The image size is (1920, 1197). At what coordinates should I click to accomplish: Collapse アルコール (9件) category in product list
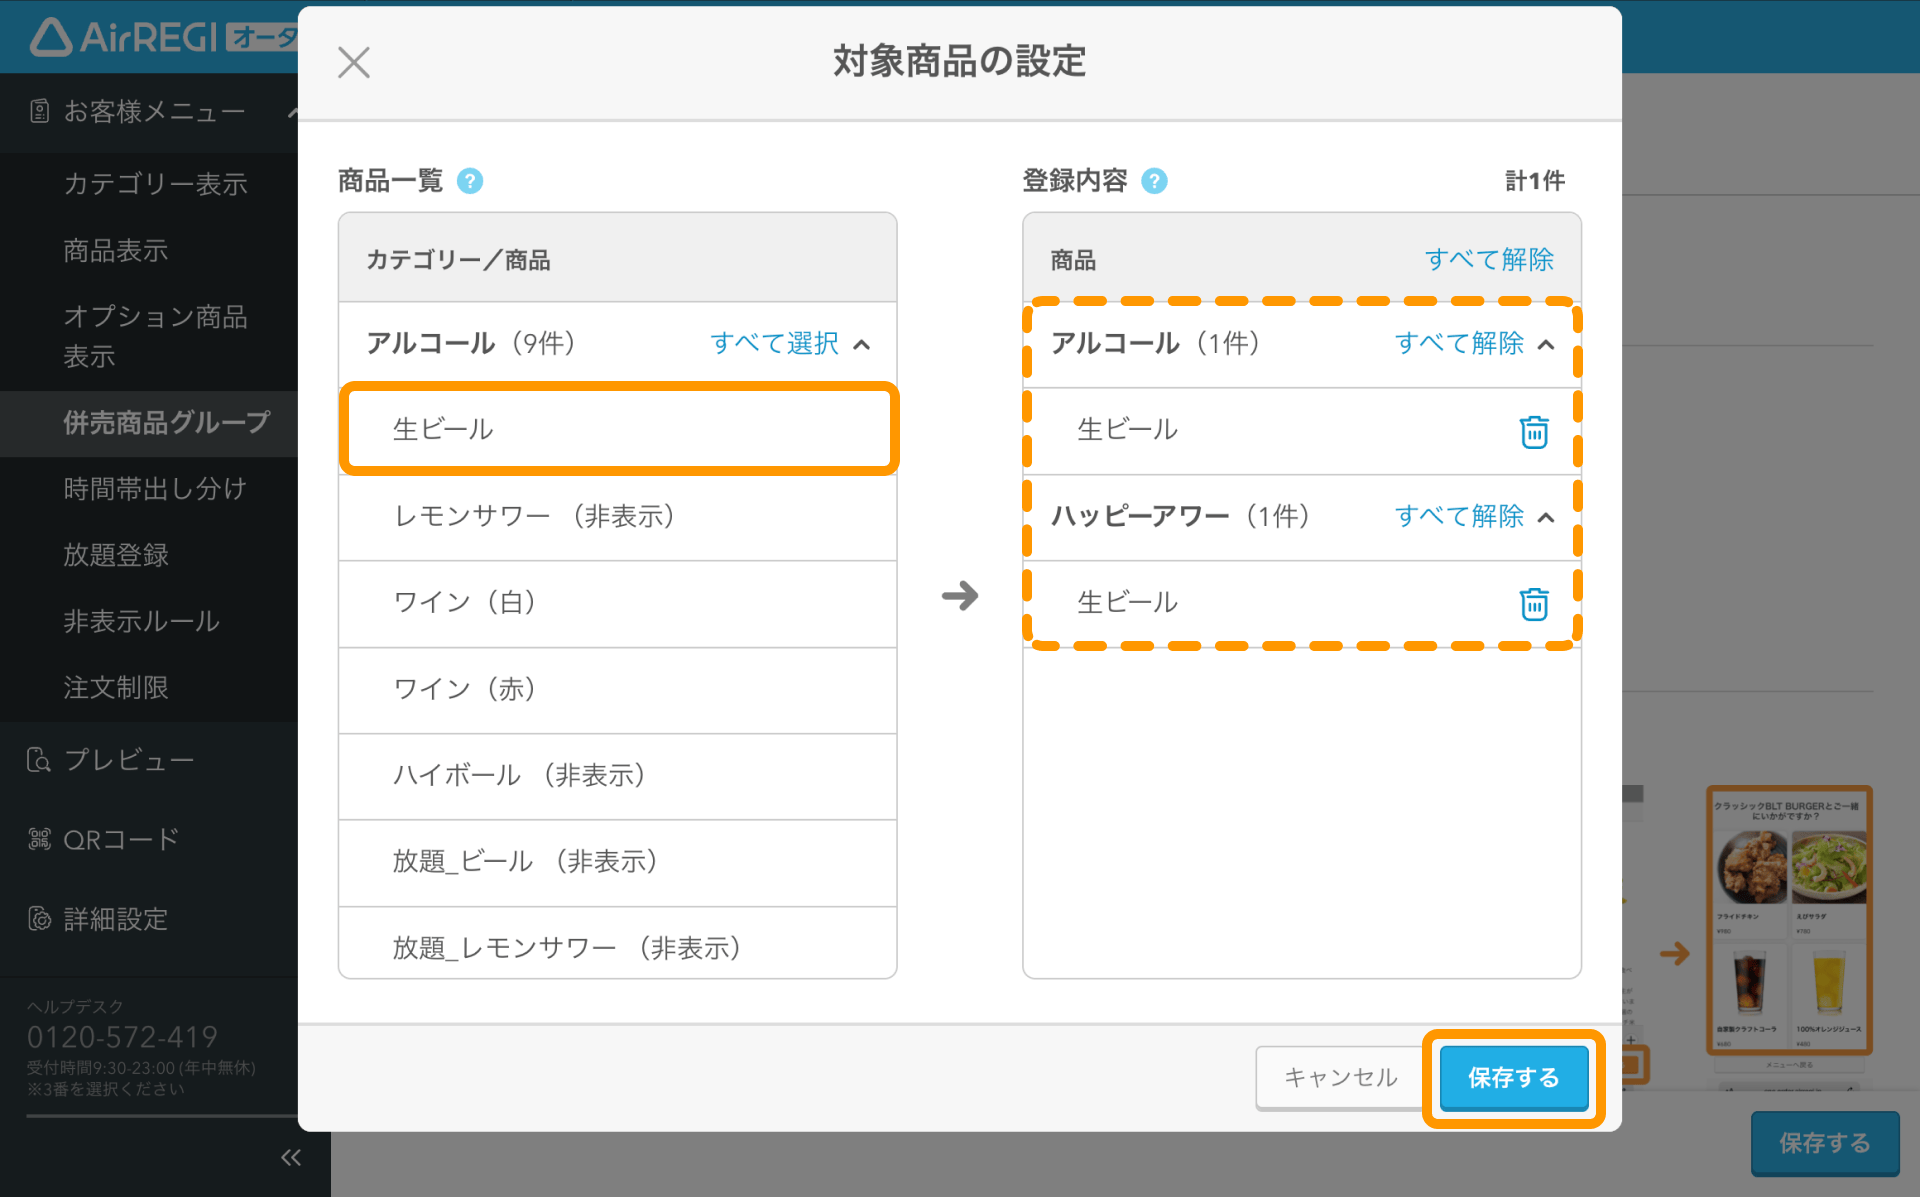pyautogui.click(x=862, y=344)
